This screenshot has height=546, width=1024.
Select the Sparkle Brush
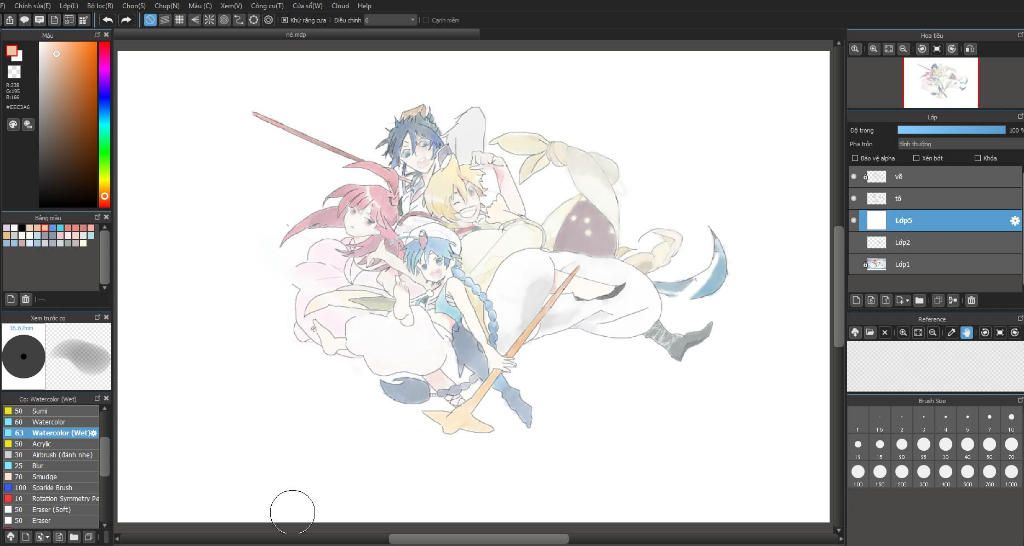click(x=50, y=487)
